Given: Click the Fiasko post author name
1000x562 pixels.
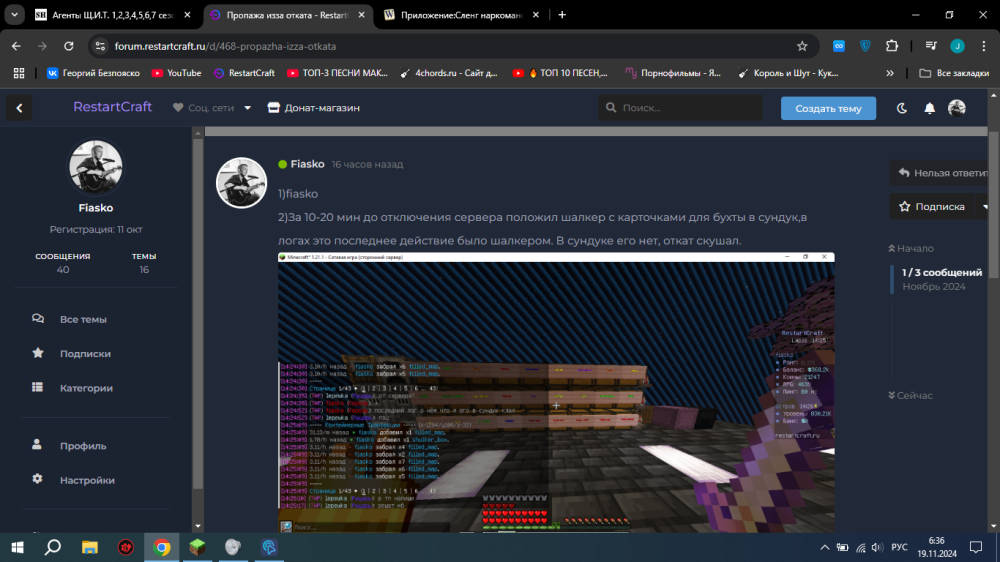Looking at the screenshot, I should point(307,164).
